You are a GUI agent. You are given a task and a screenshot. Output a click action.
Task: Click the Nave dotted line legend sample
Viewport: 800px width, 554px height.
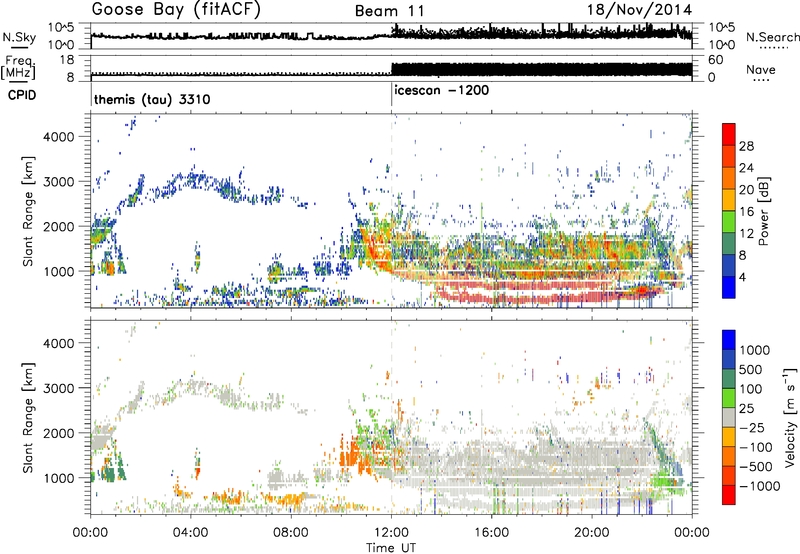pyautogui.click(x=761, y=80)
